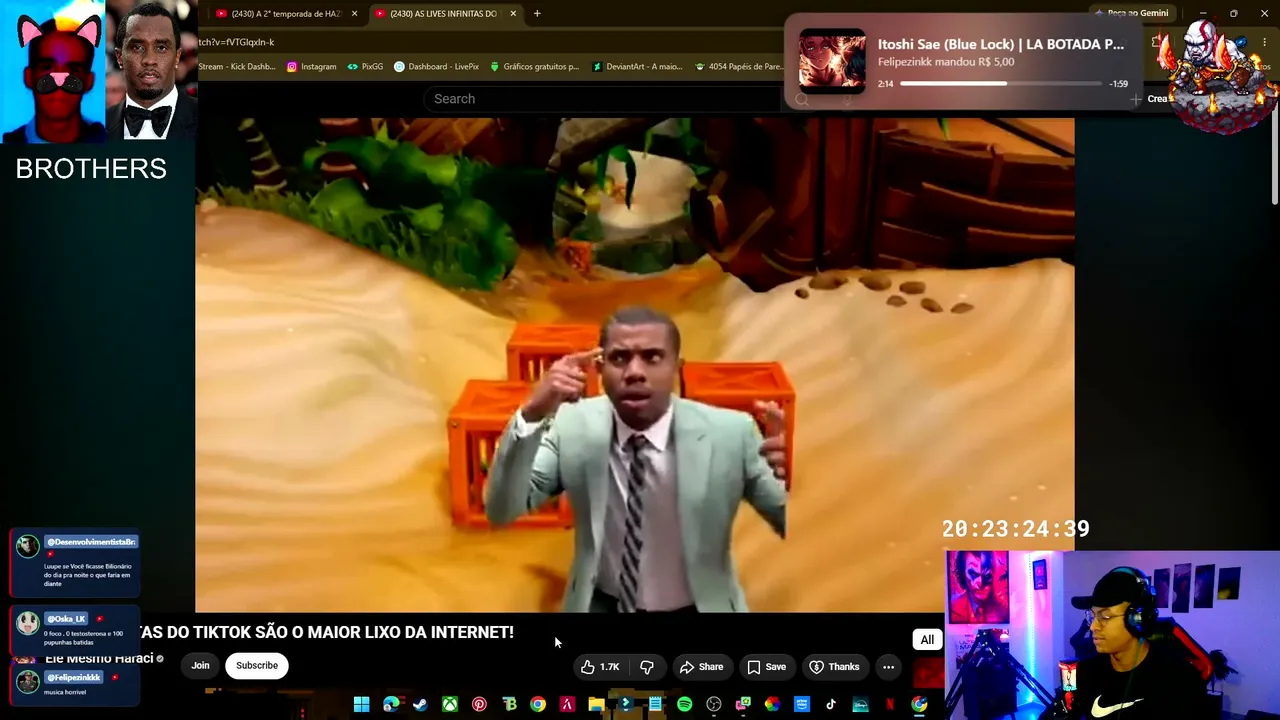Join the channel membership
The height and width of the screenshot is (720, 1280).
(x=201, y=666)
